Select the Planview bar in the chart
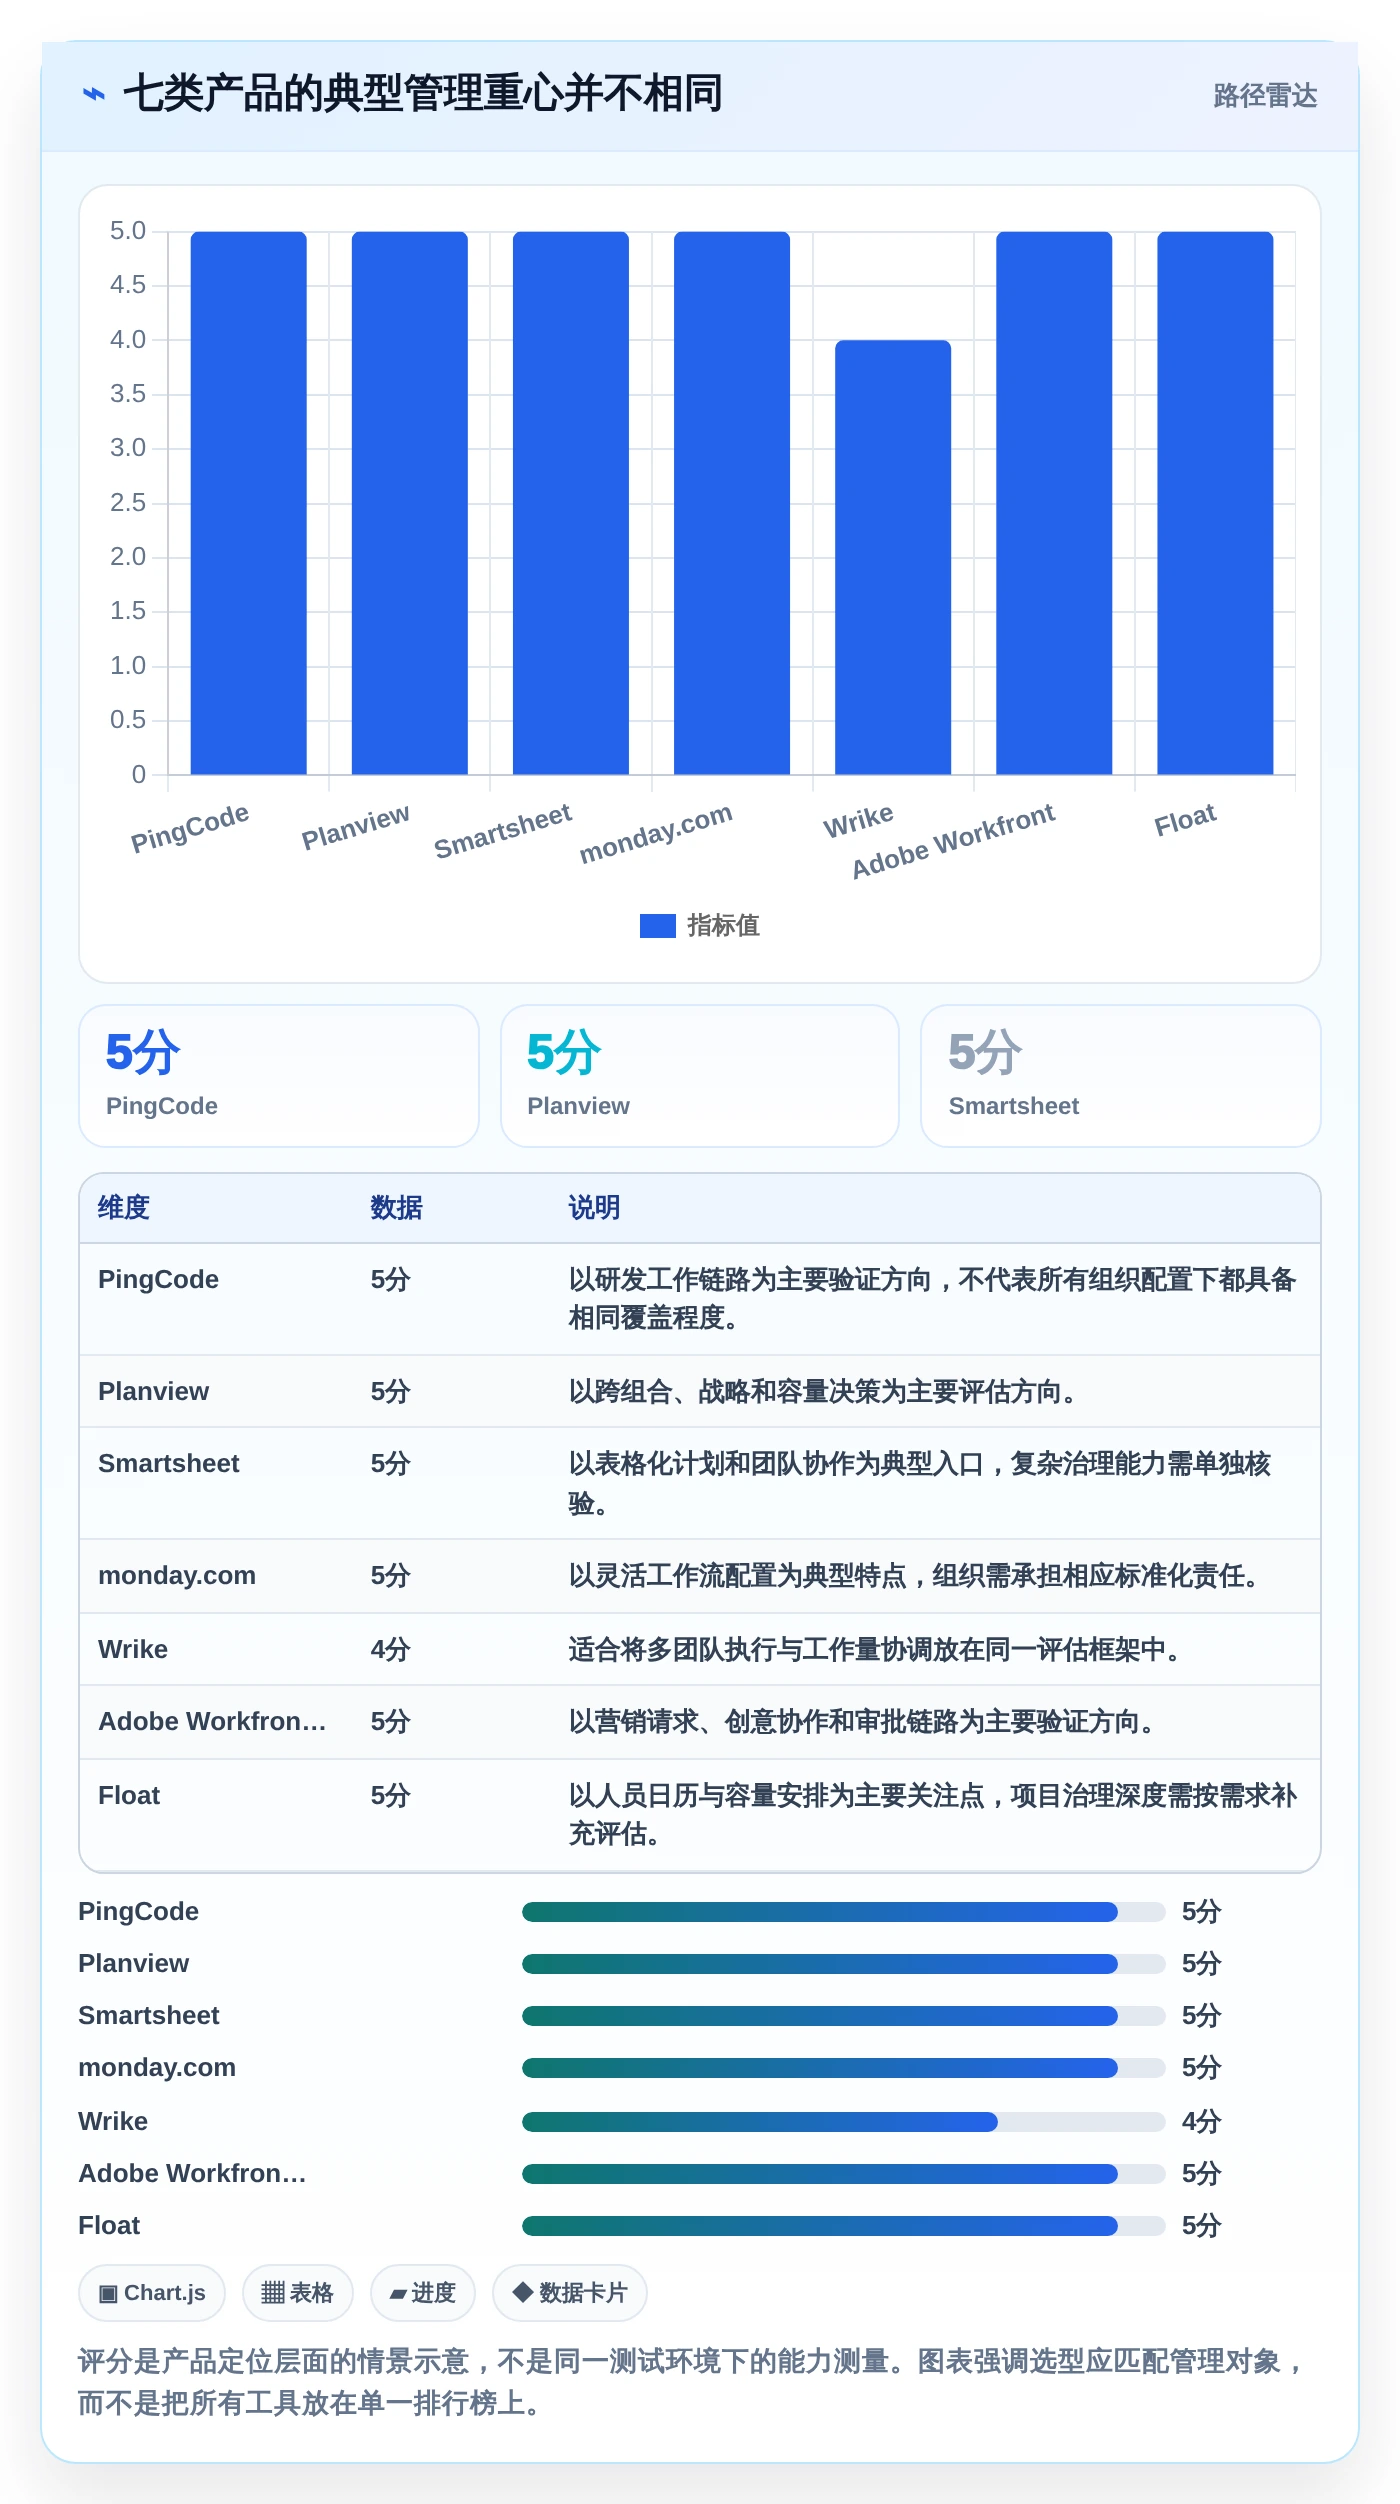1400x2504 pixels. click(x=410, y=503)
